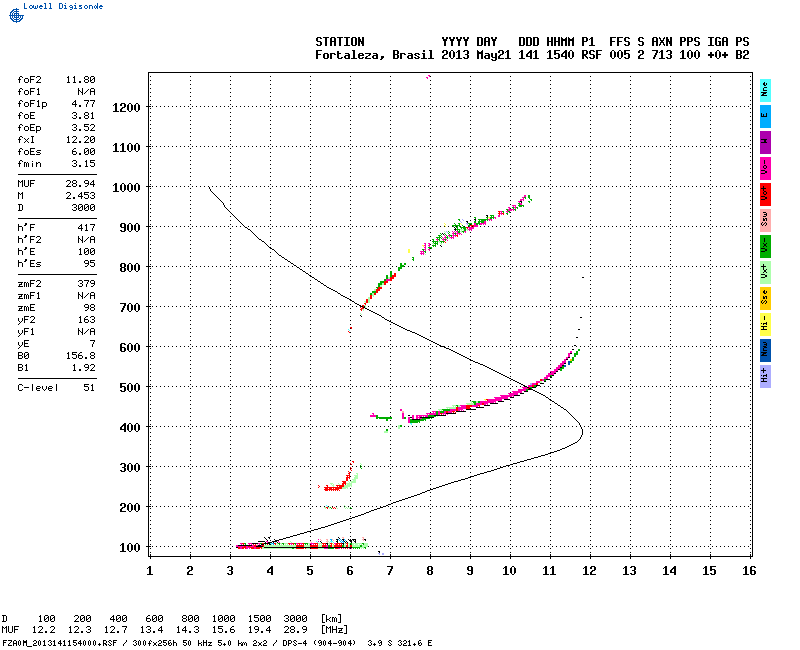Screen dimensions: 800x650
Task: Click the M value 2.453
Action: point(81,195)
